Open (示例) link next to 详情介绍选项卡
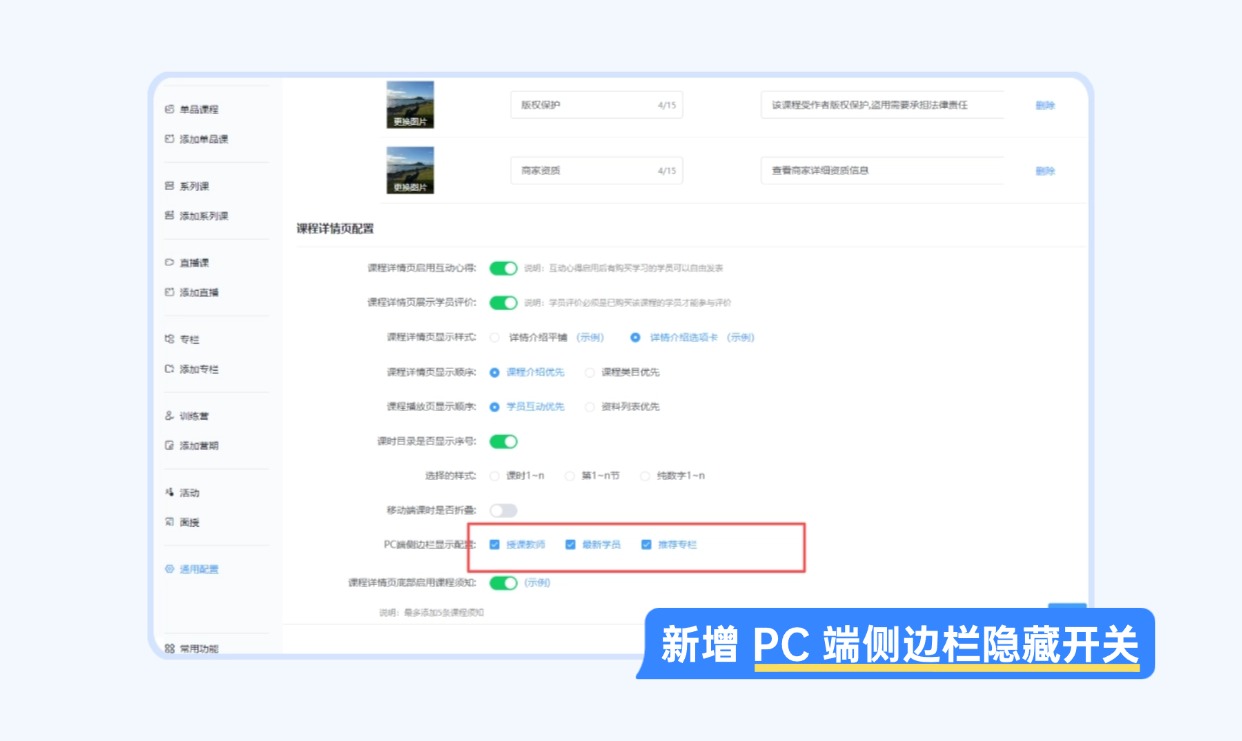1242x741 pixels. pos(740,338)
